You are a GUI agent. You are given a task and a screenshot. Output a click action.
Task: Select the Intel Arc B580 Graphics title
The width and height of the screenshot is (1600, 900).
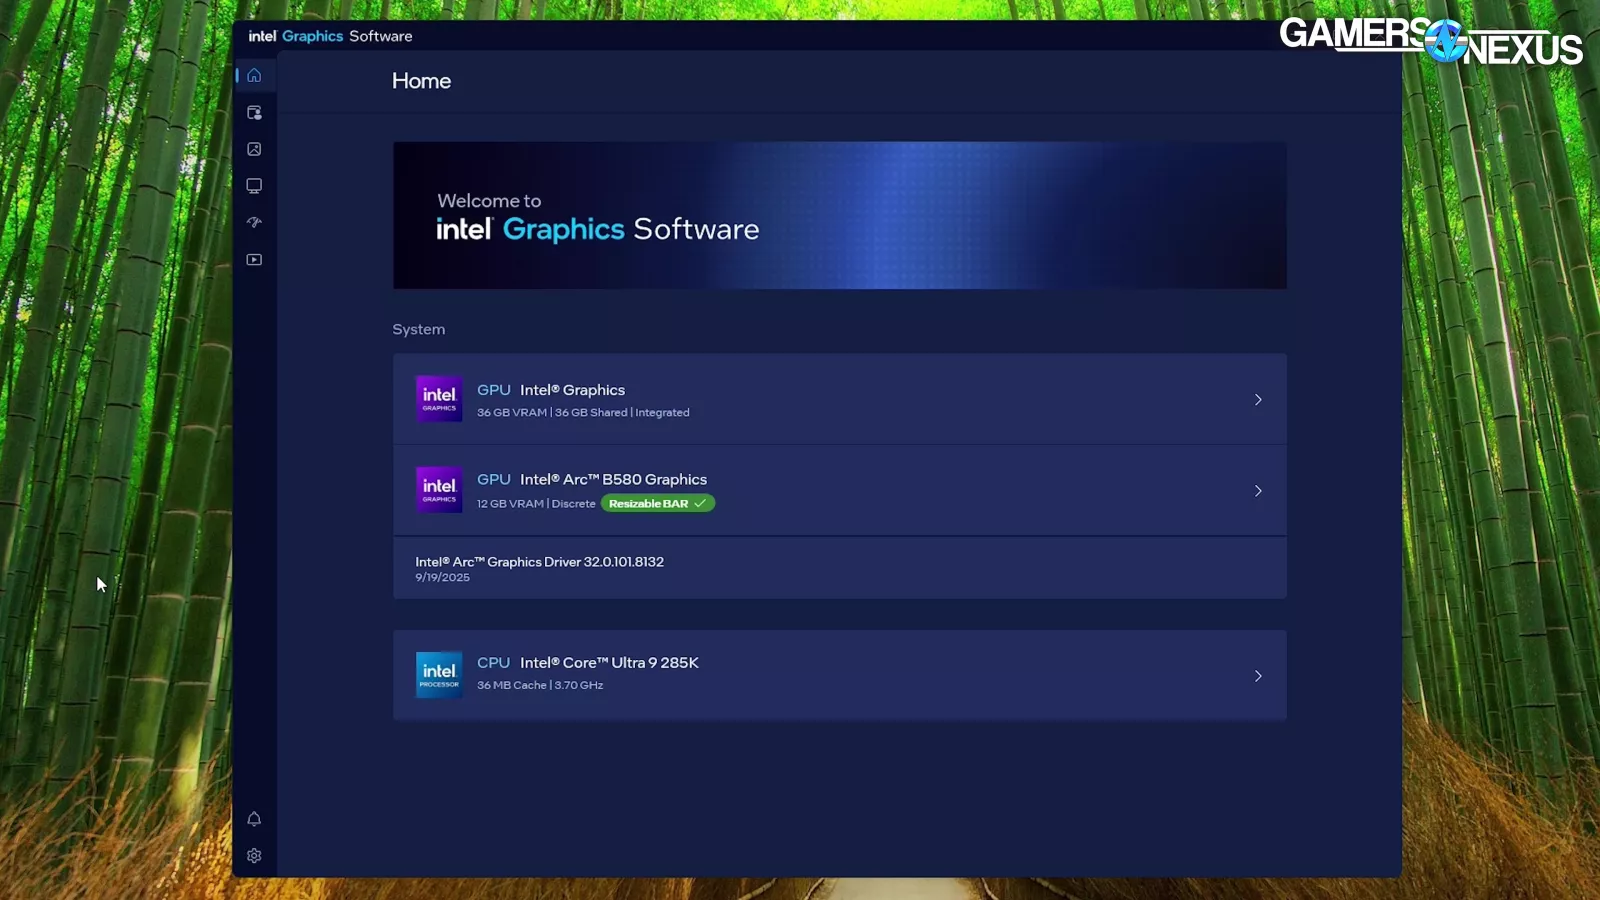[x=613, y=480]
